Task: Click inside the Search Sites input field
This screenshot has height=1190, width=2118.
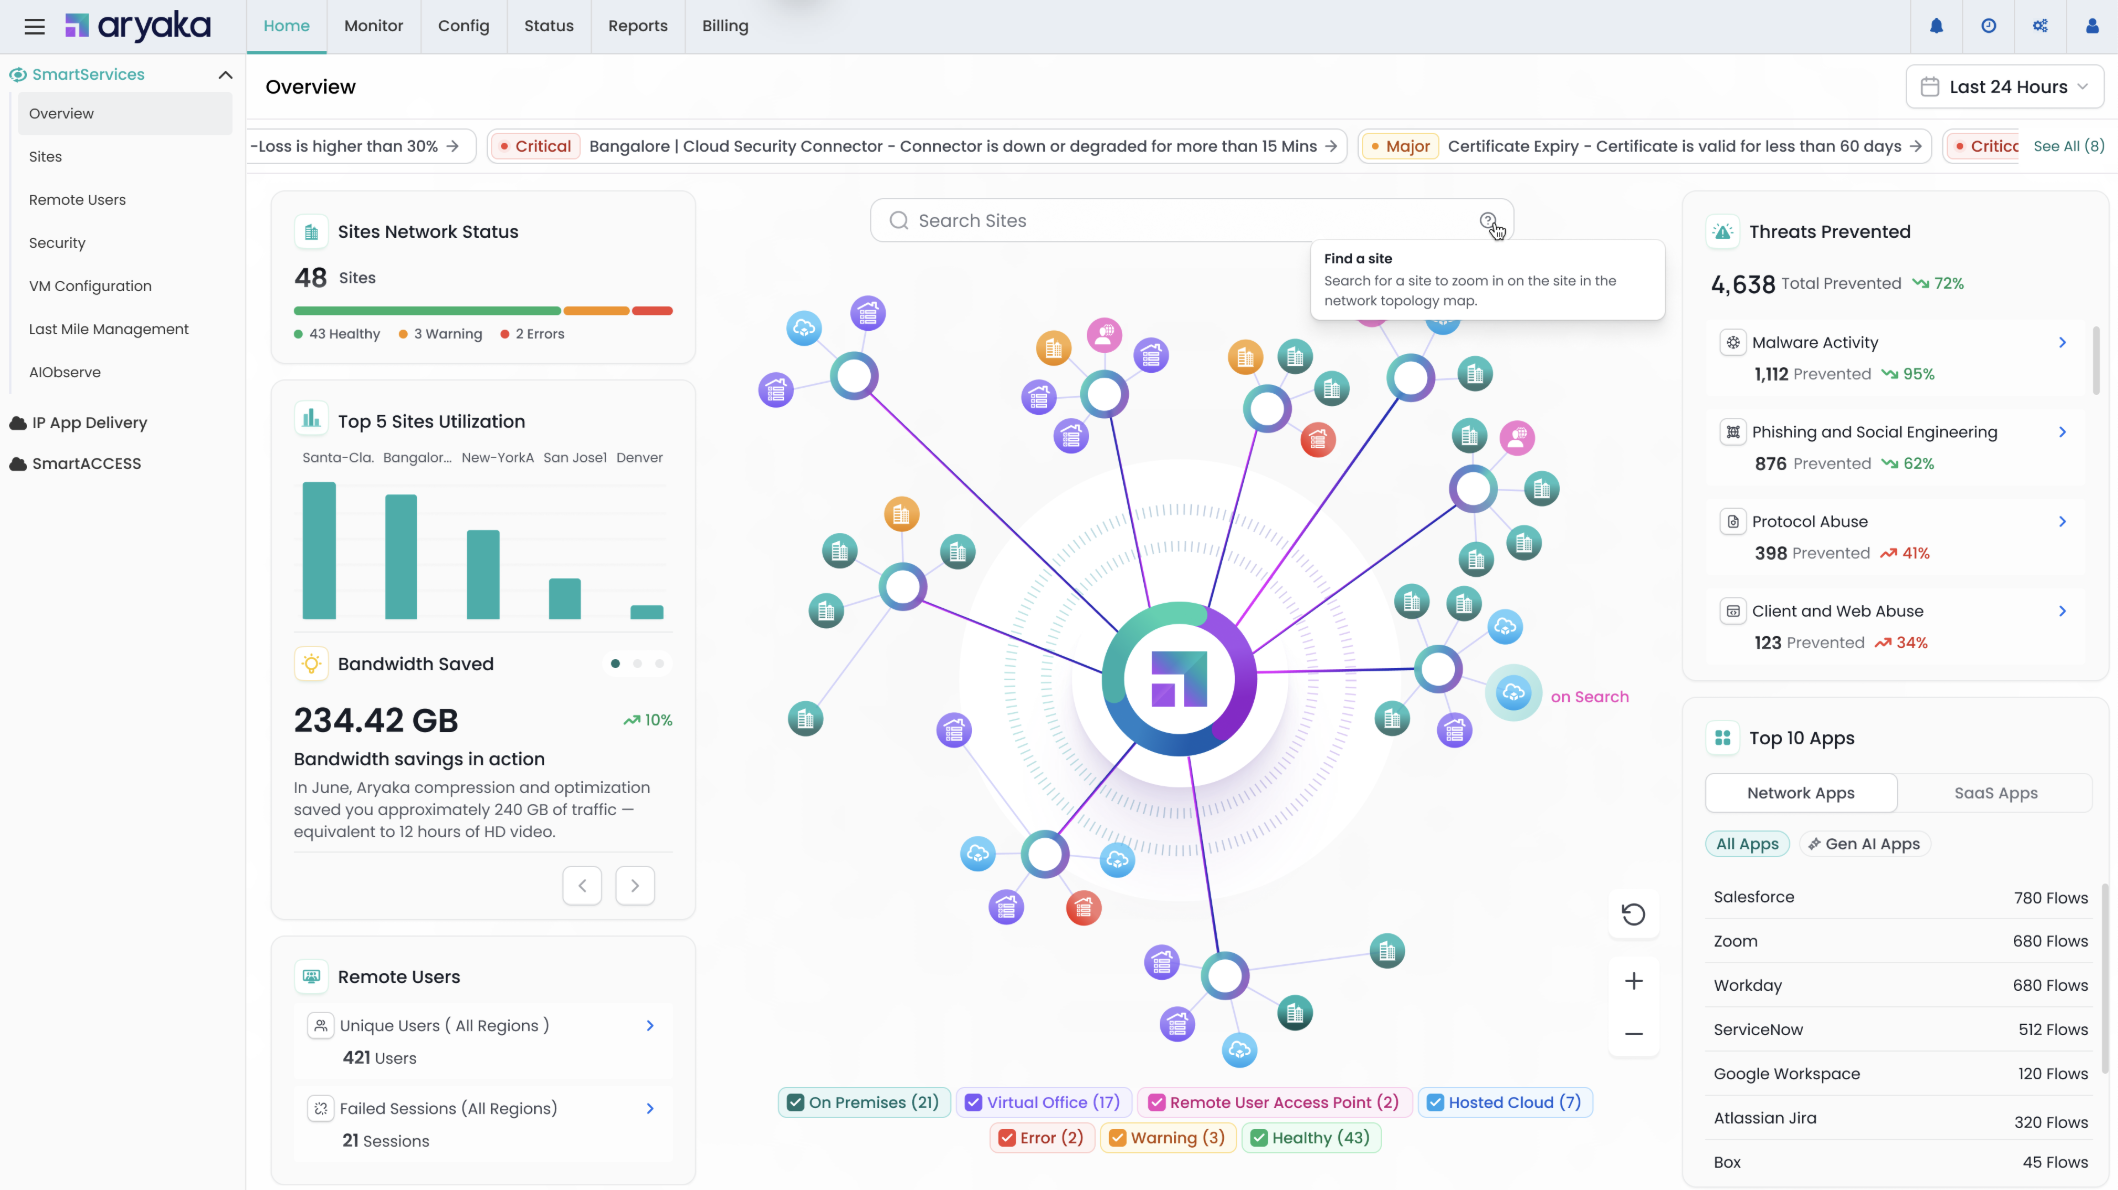Action: (x=1150, y=220)
